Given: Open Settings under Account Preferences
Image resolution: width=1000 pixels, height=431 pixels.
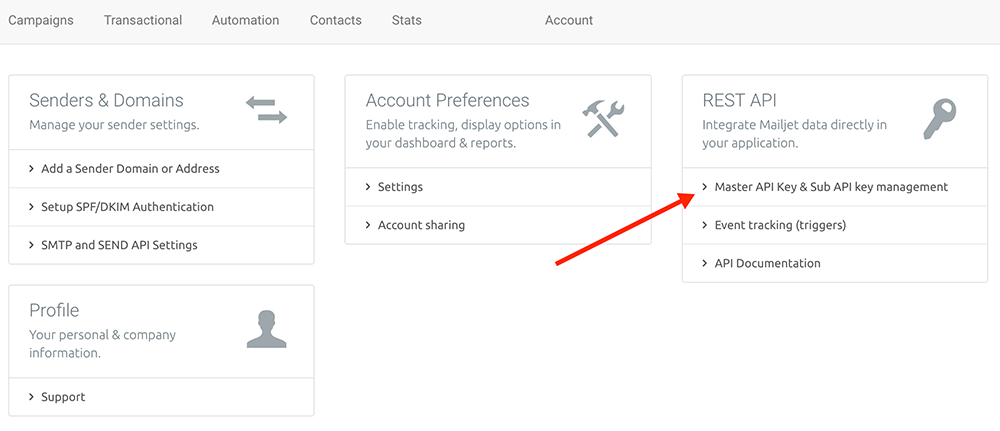Looking at the screenshot, I should (401, 187).
